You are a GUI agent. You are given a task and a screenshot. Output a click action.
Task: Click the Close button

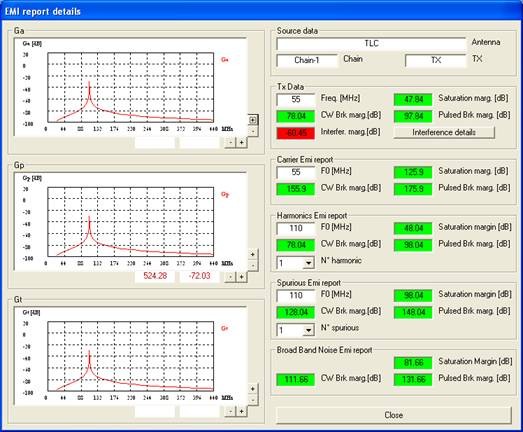coord(394,415)
